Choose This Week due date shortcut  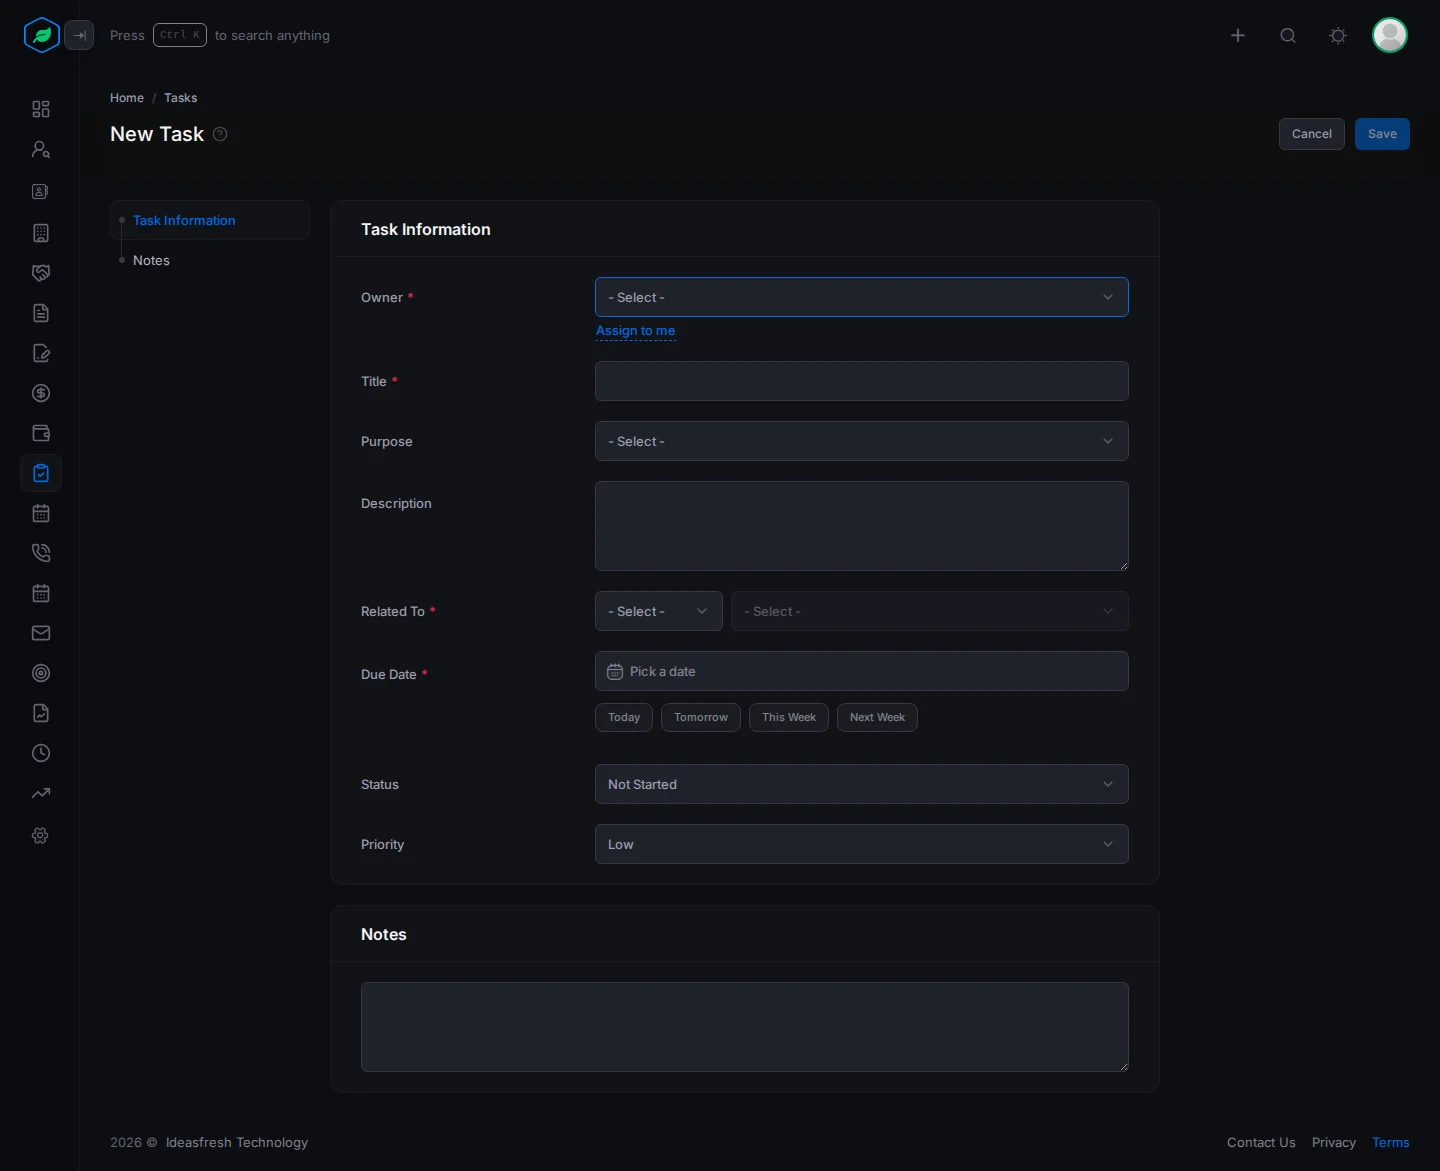pos(789,717)
